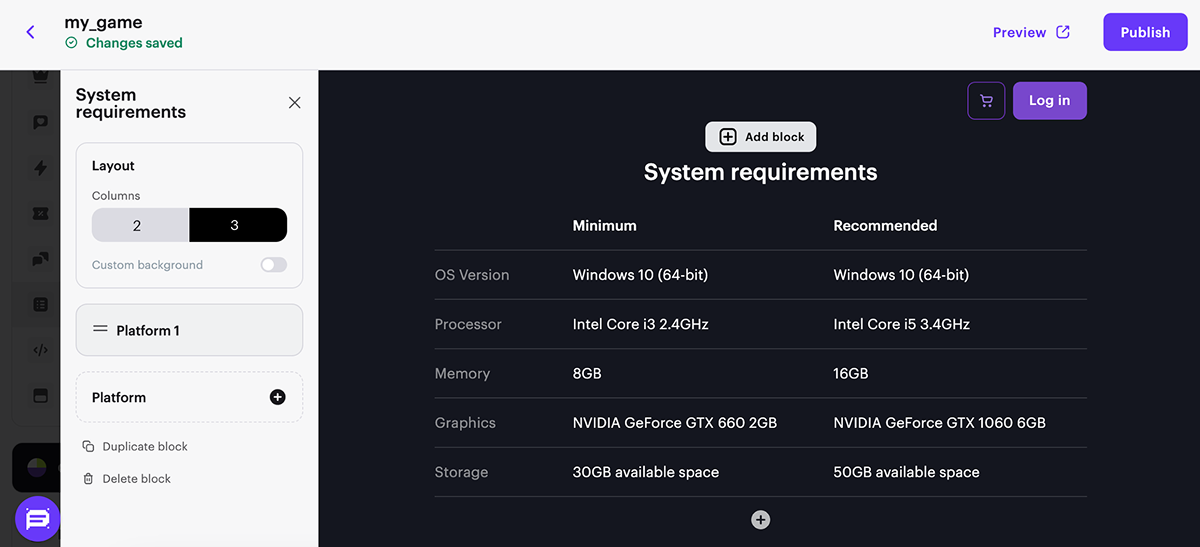Open the code embed sidebar icon
The width and height of the screenshot is (1200, 547).
40,350
